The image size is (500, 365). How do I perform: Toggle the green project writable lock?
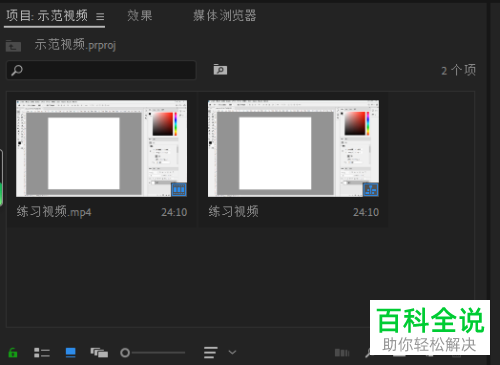point(13,352)
